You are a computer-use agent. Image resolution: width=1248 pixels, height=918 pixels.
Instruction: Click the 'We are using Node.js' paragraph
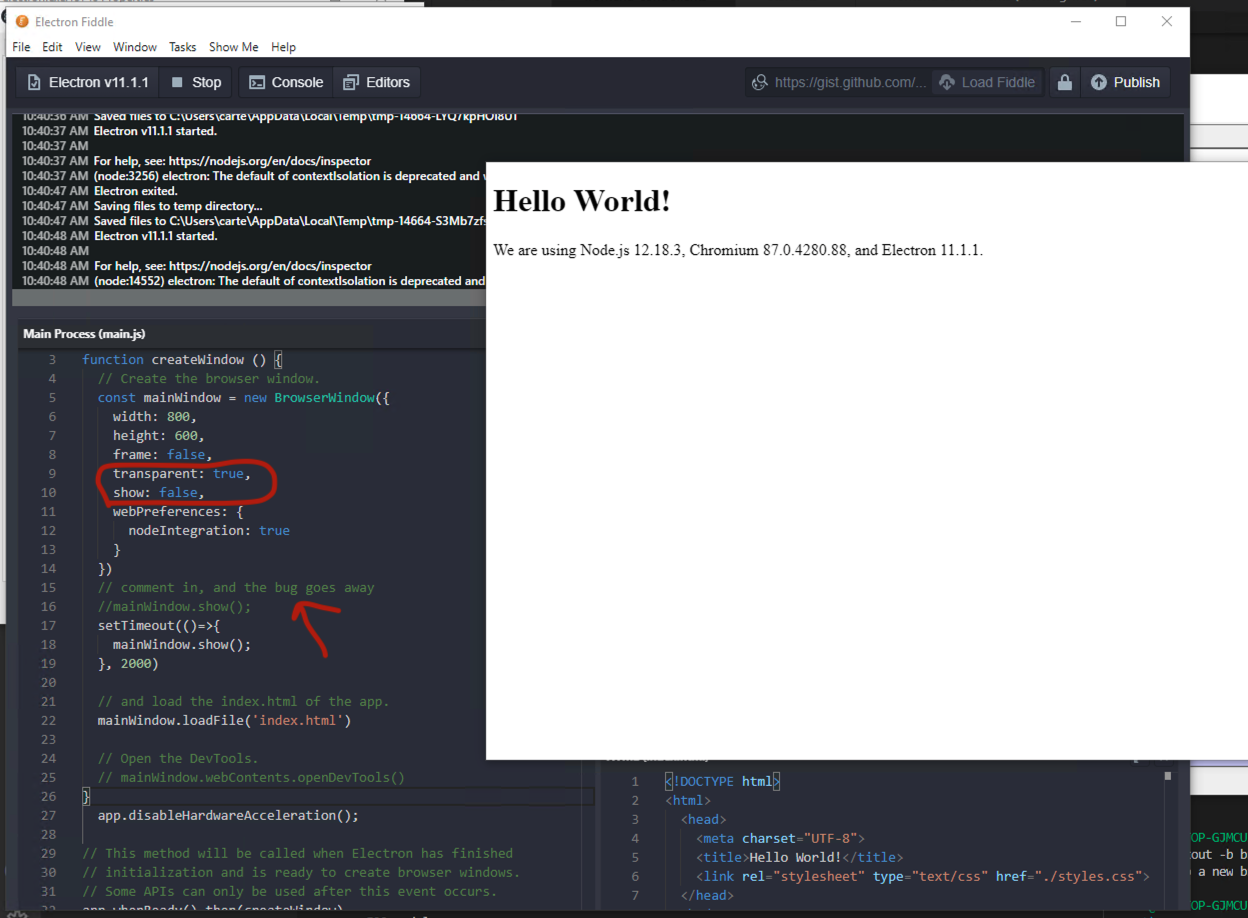(738, 250)
